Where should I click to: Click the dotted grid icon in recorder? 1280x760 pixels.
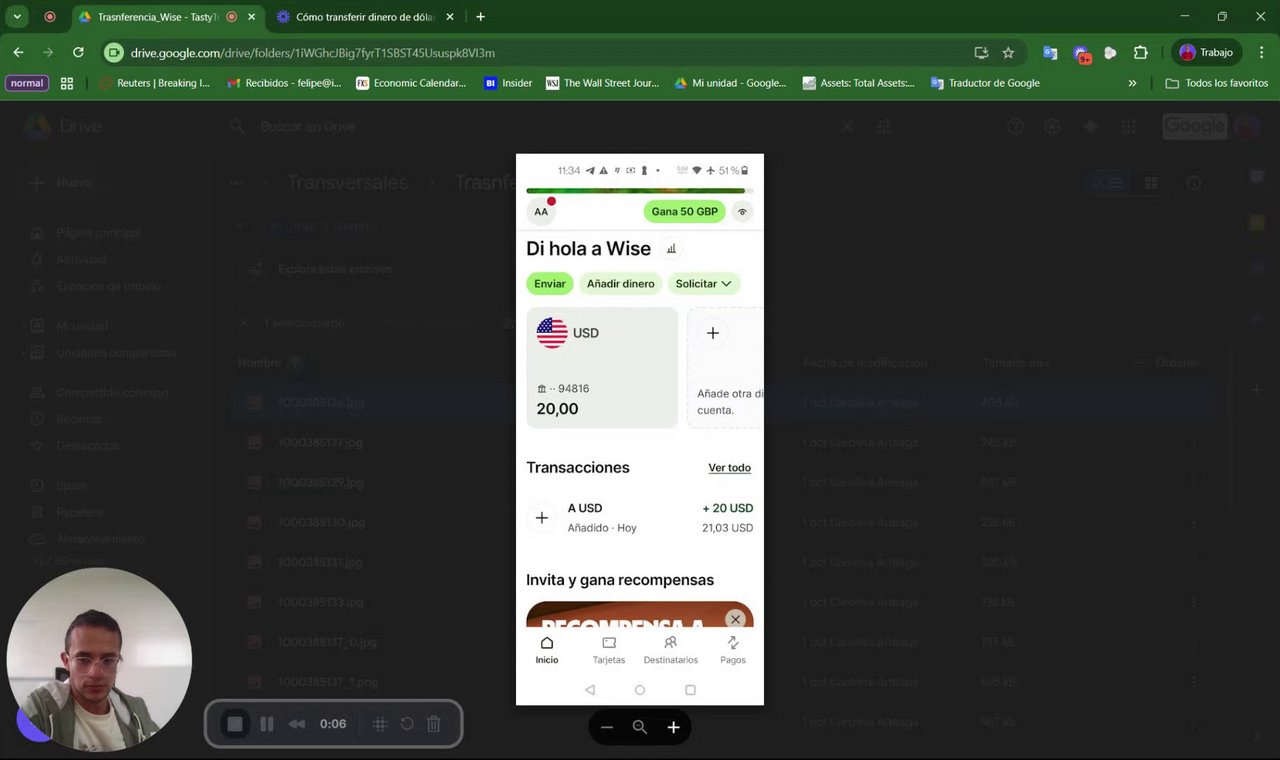point(380,724)
